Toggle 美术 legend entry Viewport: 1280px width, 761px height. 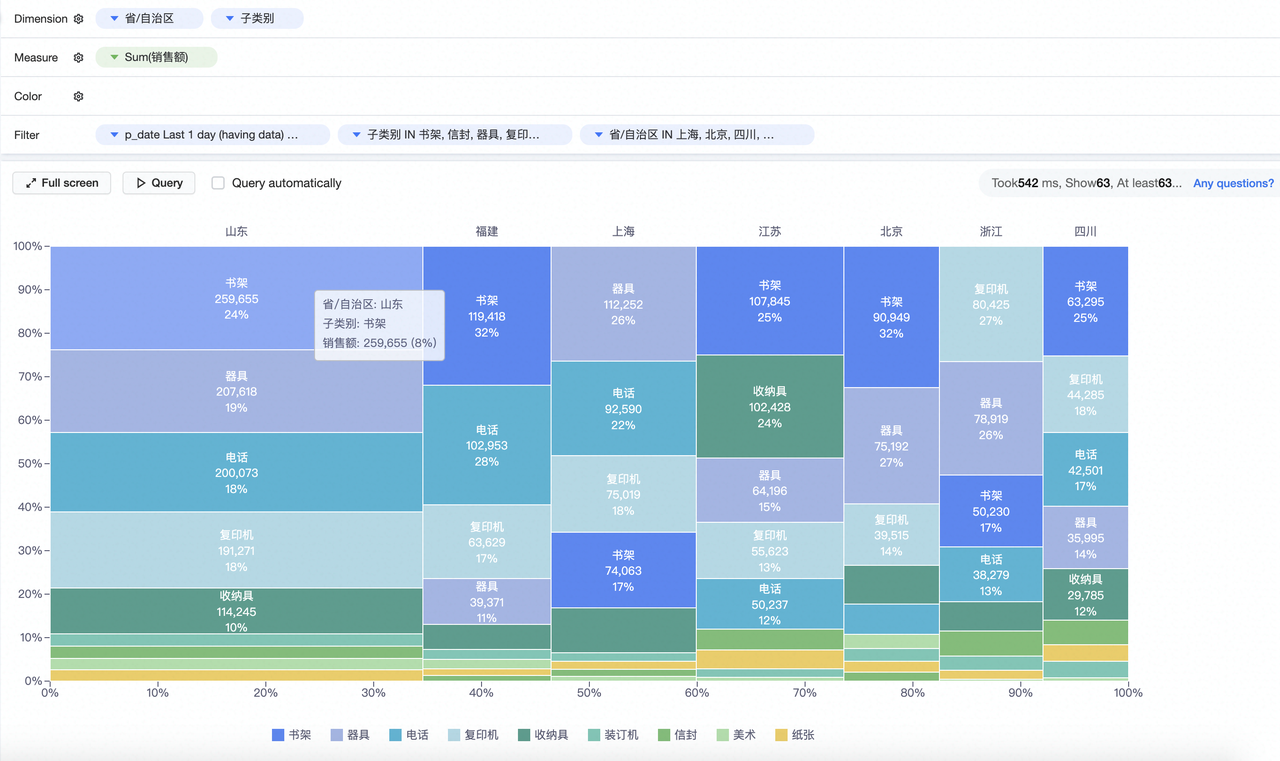(x=734, y=735)
